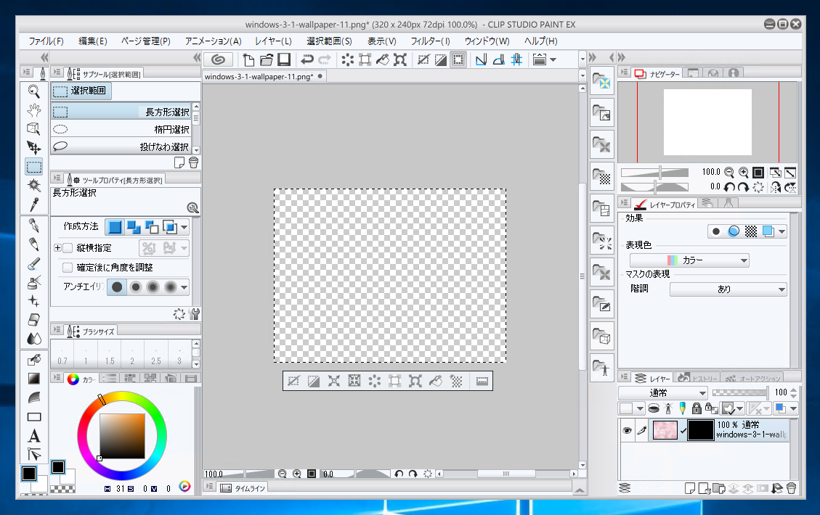820x515 pixels.
Task: Select the Hand move tool
Action: tap(34, 110)
